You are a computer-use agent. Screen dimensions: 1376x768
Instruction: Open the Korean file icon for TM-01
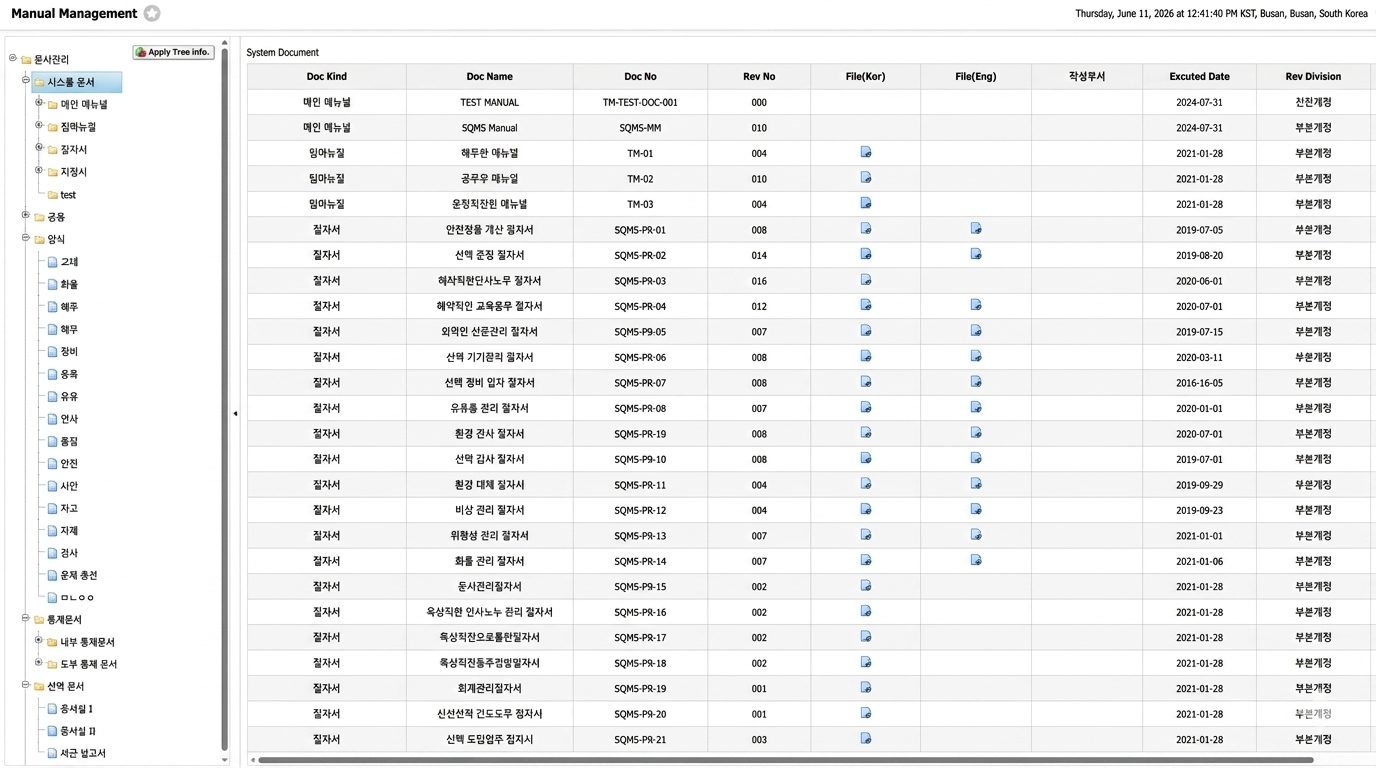[x=866, y=152]
